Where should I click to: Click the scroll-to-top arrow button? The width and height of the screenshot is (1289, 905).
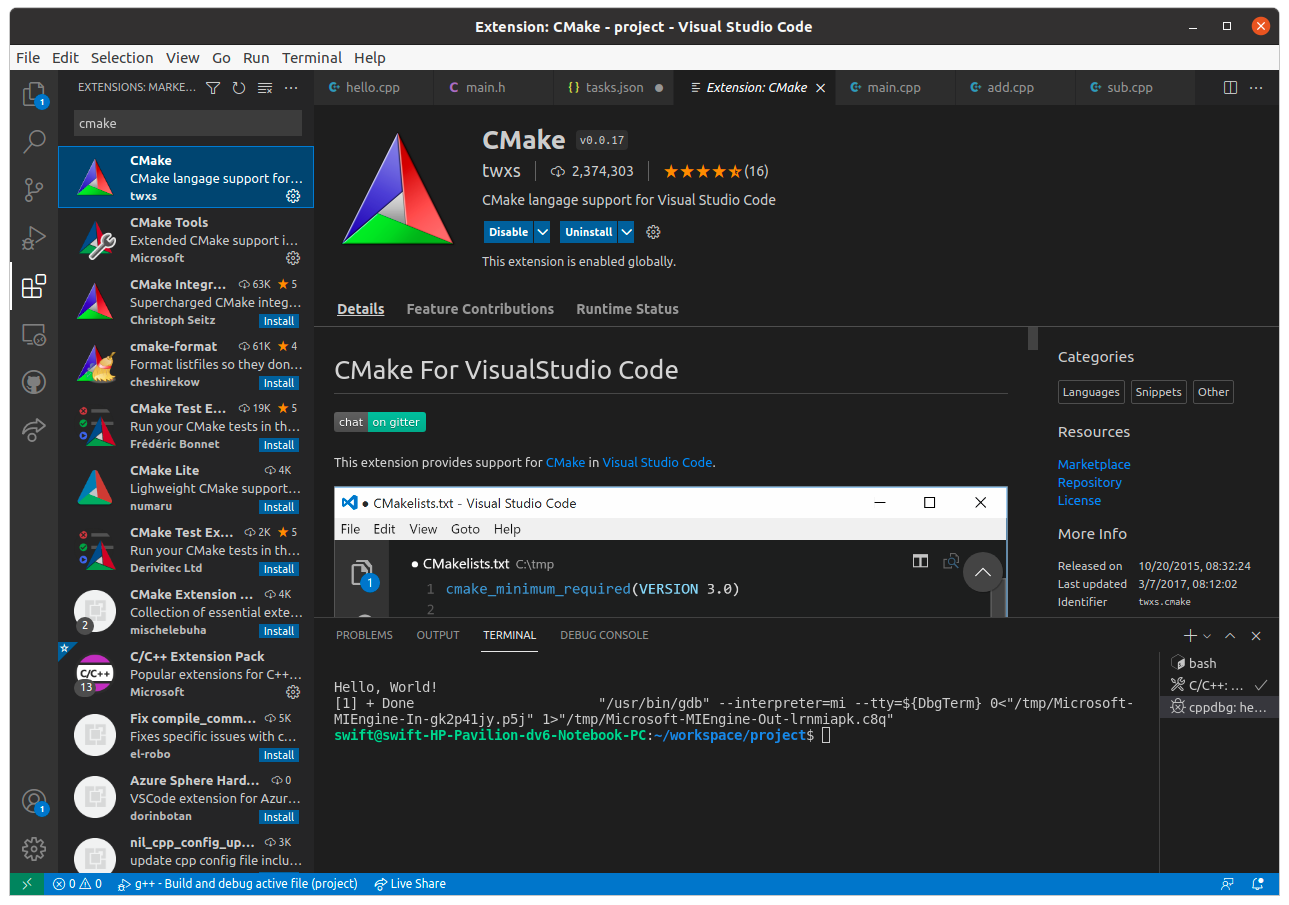[982, 572]
